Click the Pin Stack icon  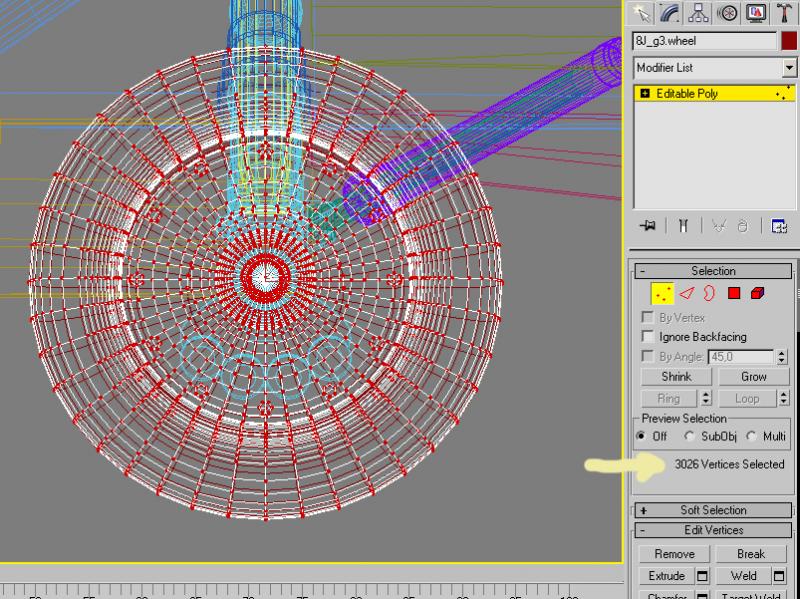648,226
